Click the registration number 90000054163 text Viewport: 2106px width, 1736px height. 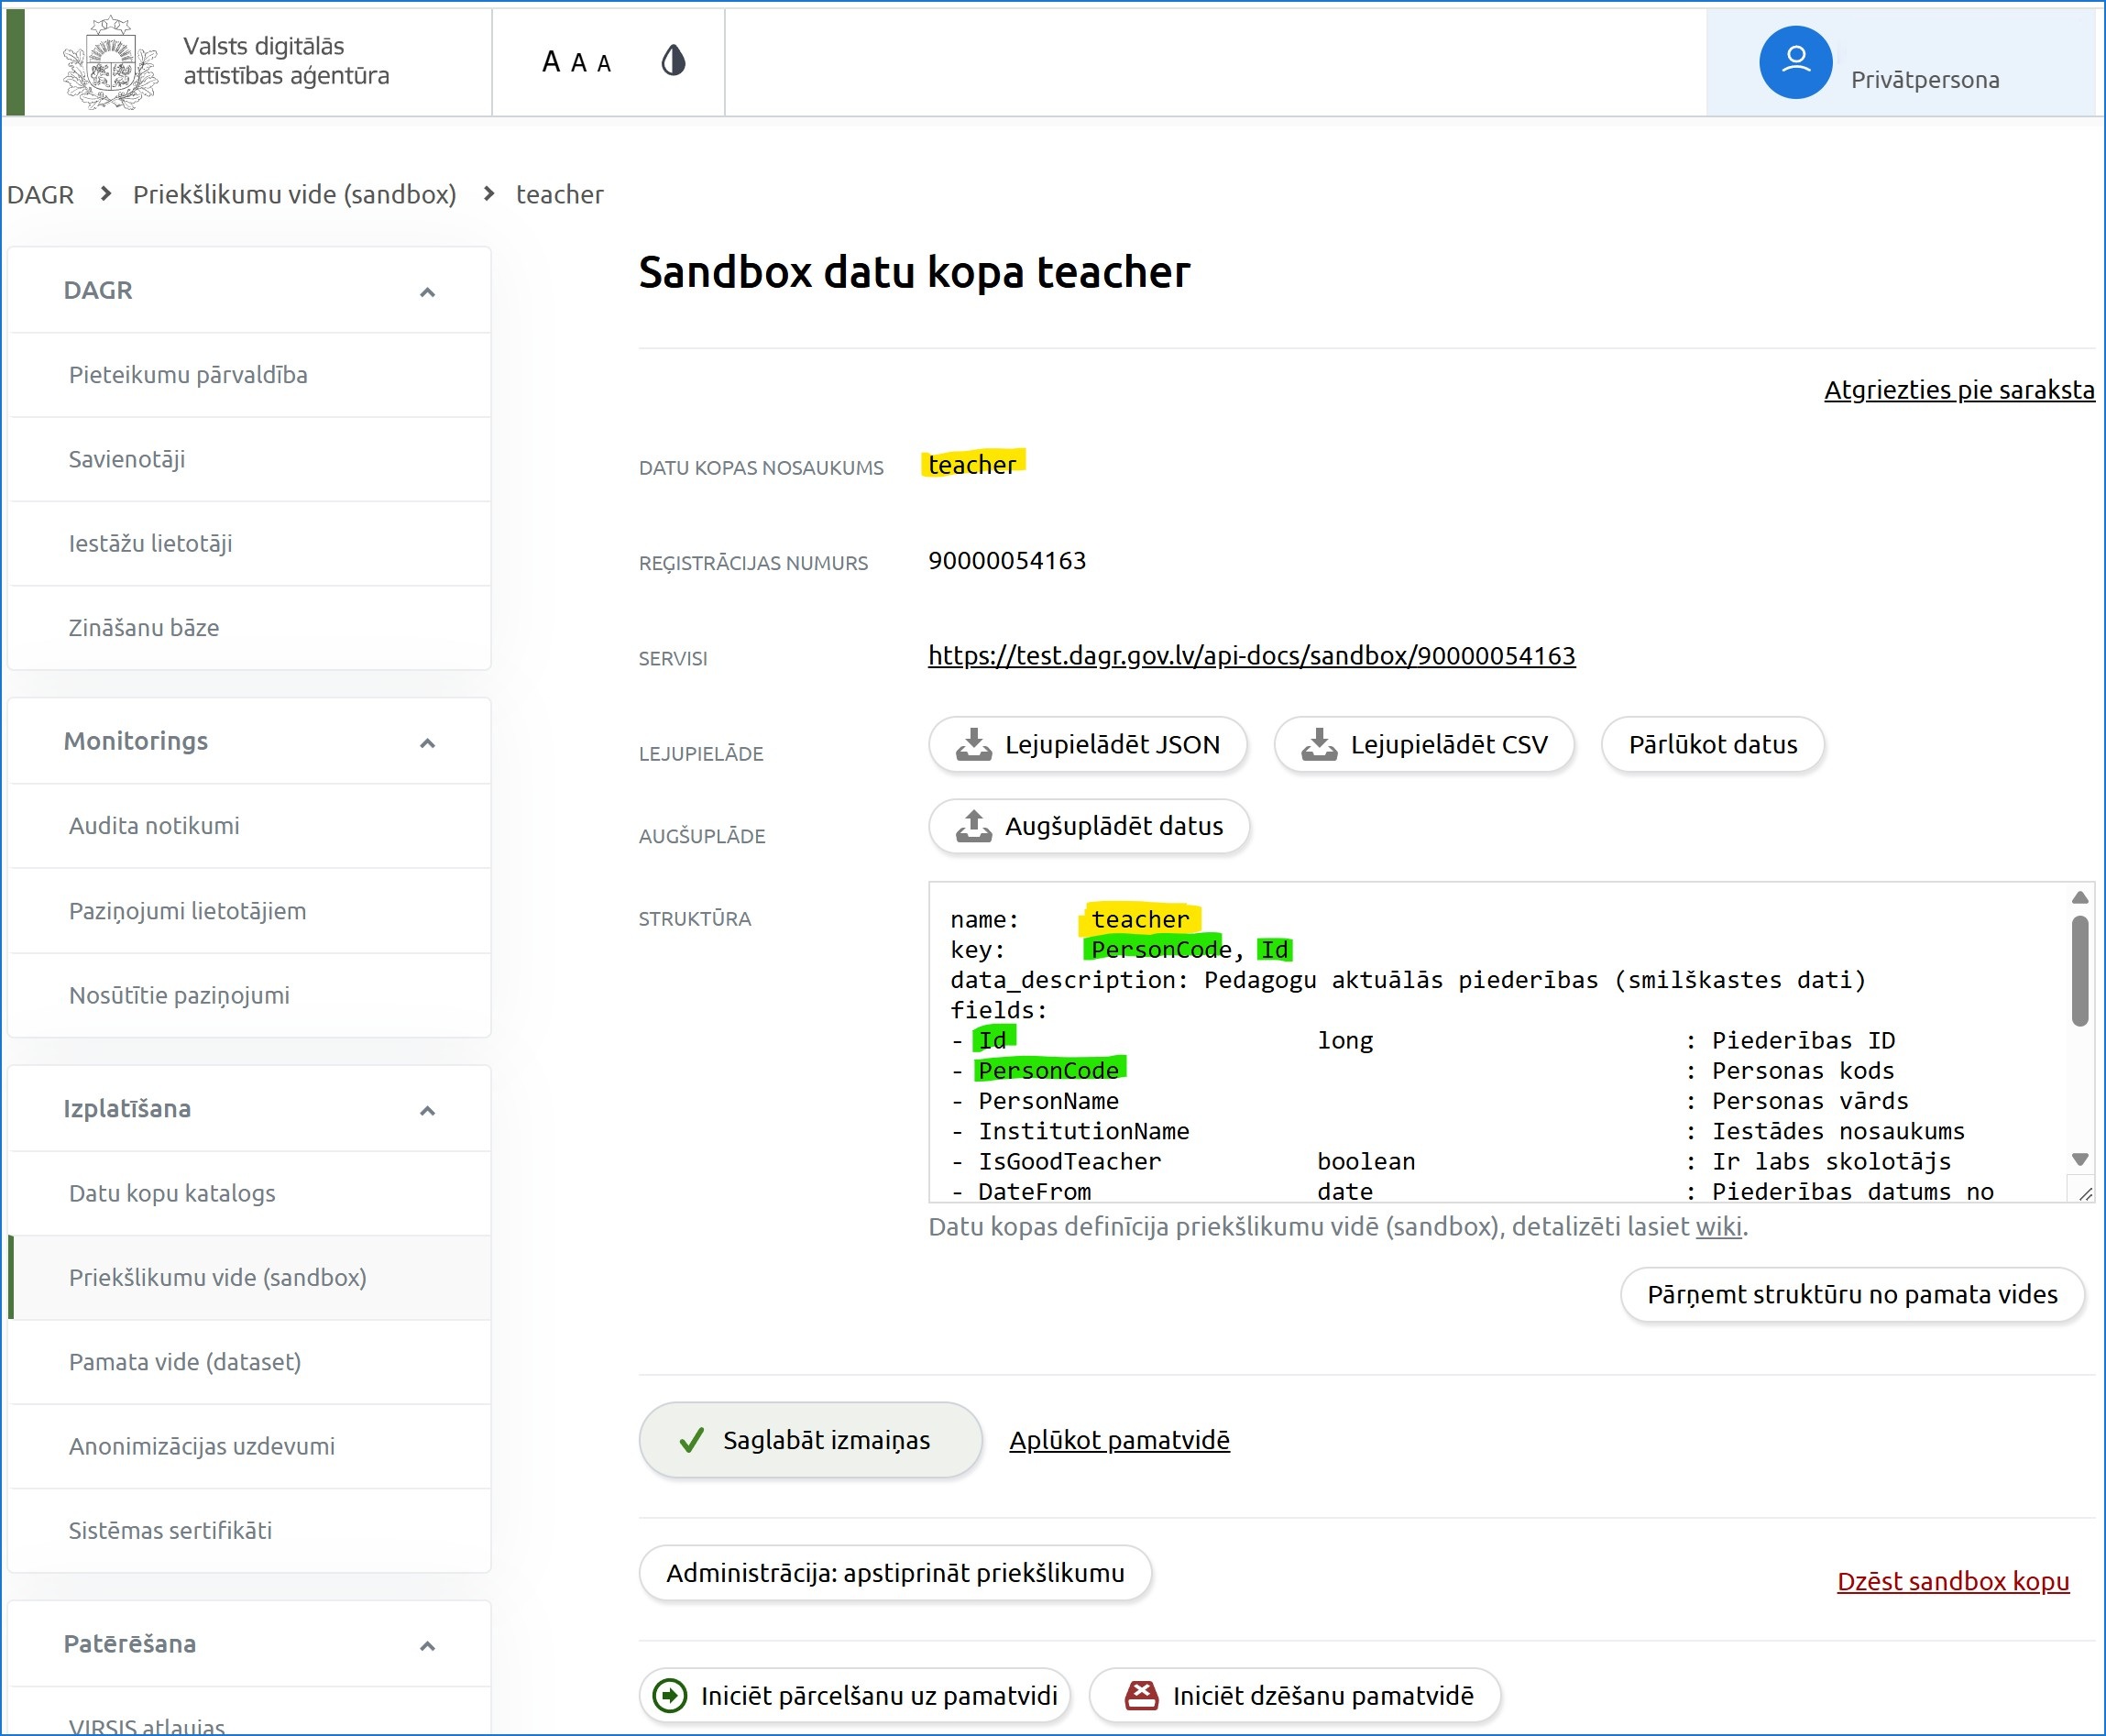[1006, 560]
